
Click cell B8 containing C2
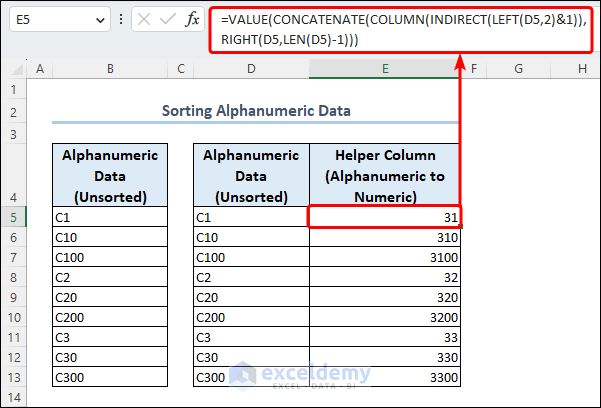click(x=110, y=277)
